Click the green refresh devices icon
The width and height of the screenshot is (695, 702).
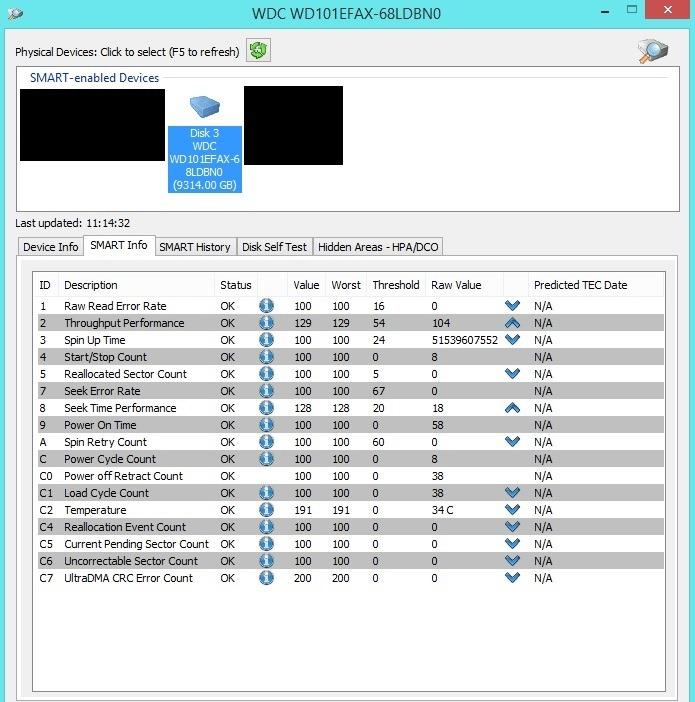tap(258, 50)
